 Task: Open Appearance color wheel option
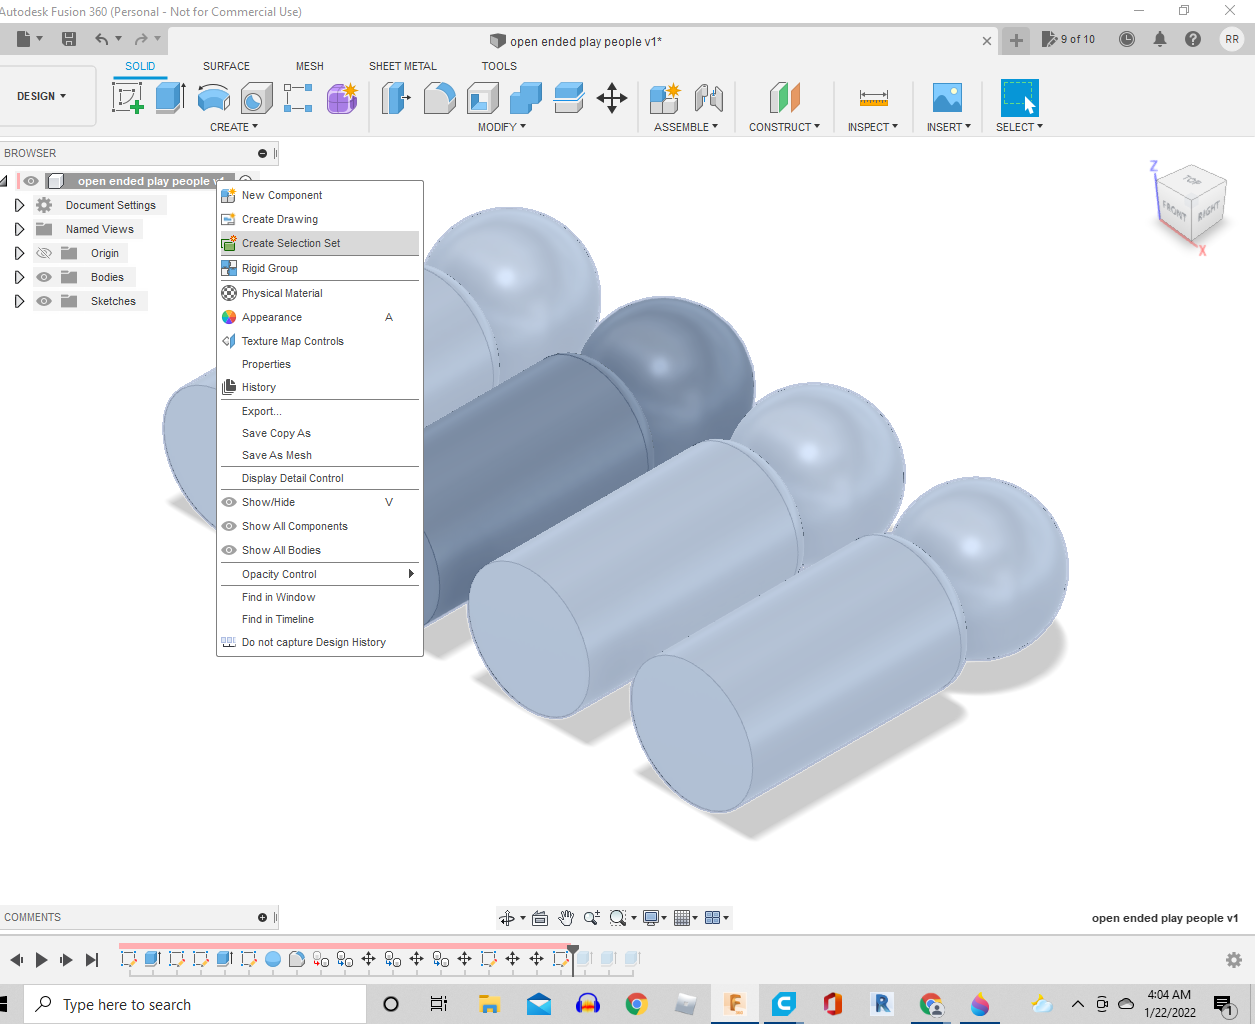(272, 317)
